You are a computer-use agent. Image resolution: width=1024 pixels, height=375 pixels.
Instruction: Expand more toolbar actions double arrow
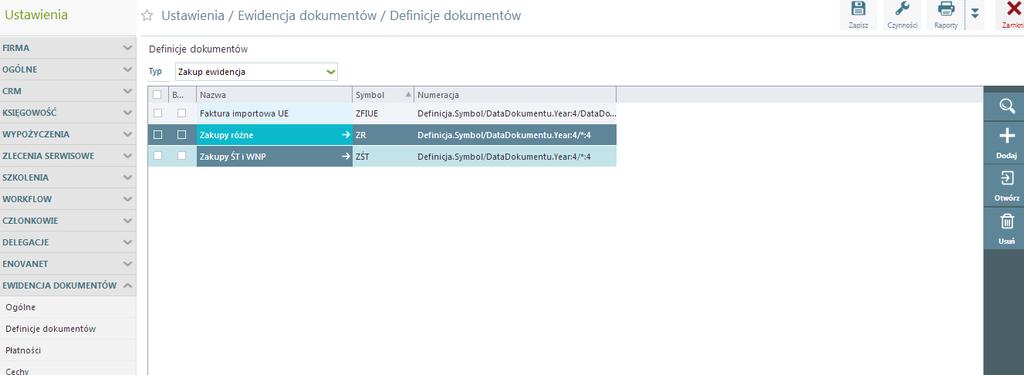(x=974, y=14)
